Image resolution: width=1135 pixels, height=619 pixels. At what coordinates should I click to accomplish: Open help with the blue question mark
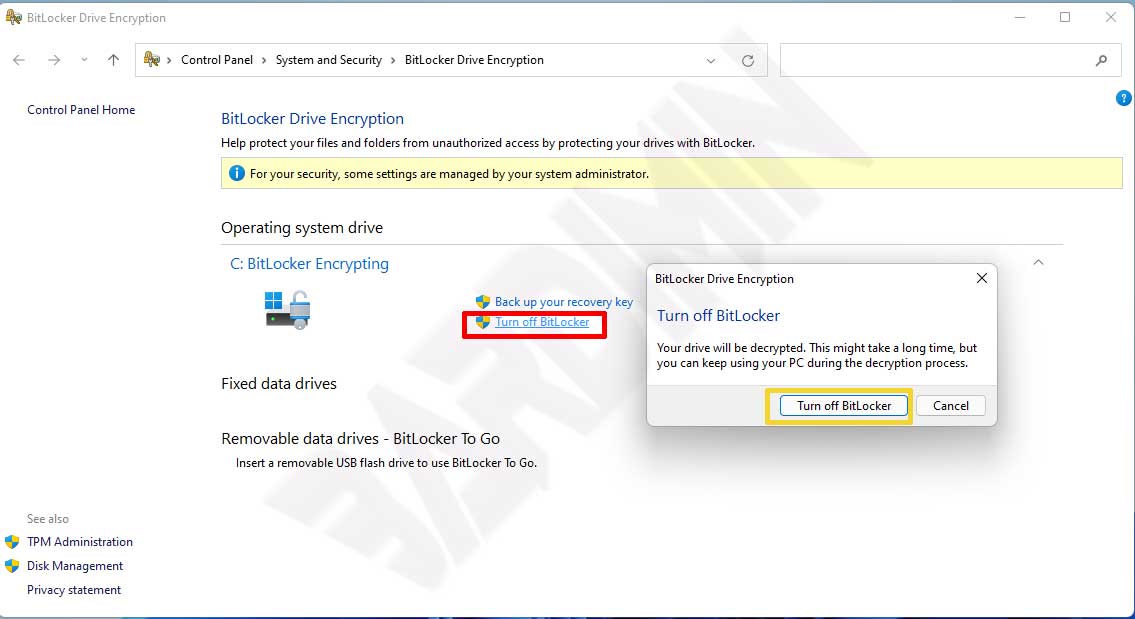tap(1123, 98)
